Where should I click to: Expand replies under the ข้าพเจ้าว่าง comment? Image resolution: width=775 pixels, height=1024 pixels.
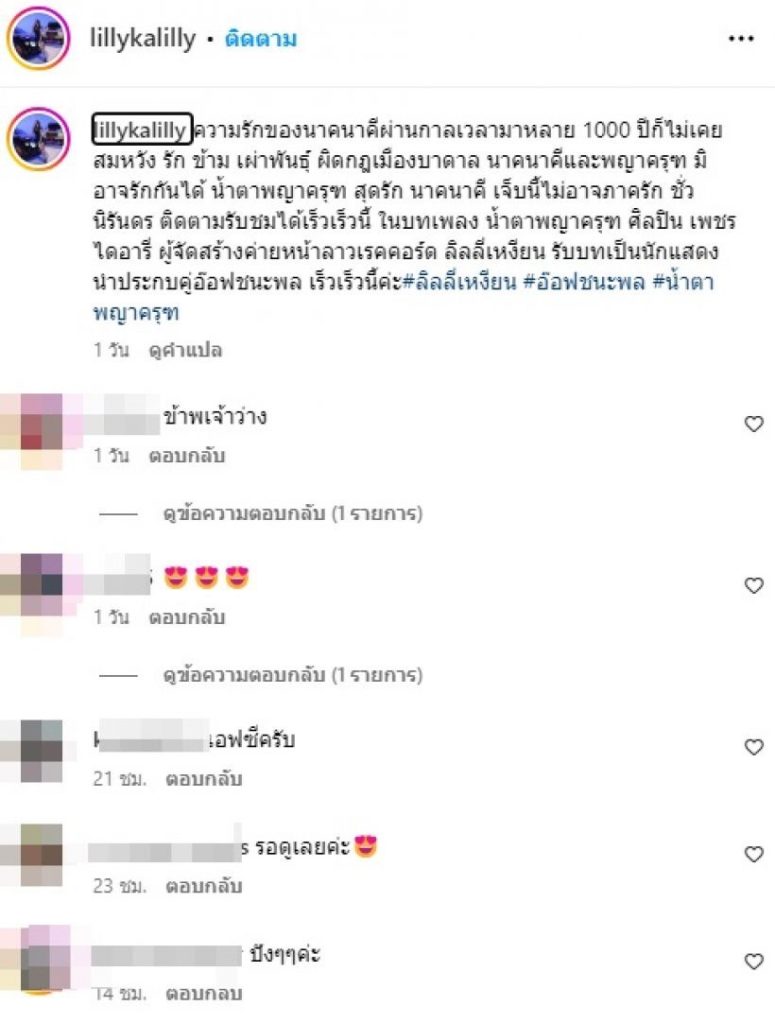click(x=293, y=513)
